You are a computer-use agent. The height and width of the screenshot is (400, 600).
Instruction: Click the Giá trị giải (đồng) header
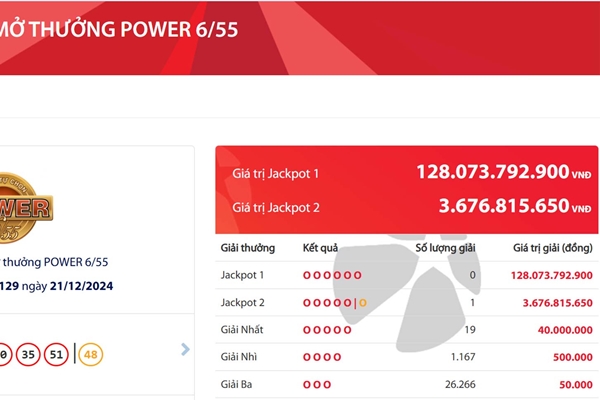[553, 246]
